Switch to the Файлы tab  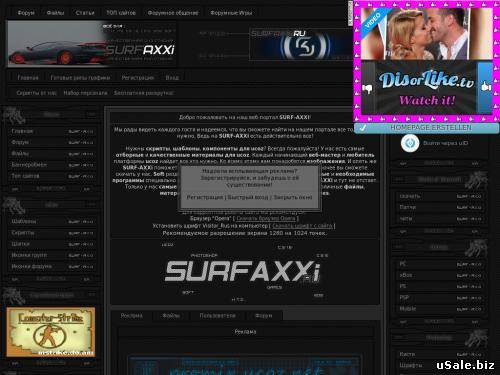point(171,315)
